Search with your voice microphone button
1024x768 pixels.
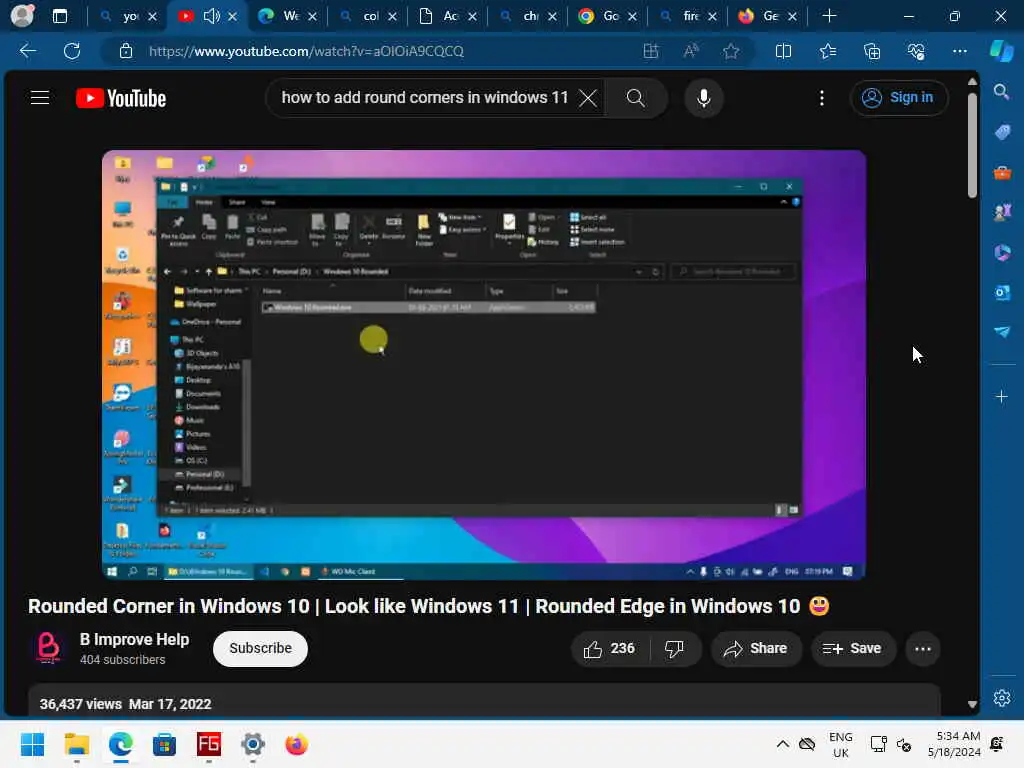coord(703,98)
